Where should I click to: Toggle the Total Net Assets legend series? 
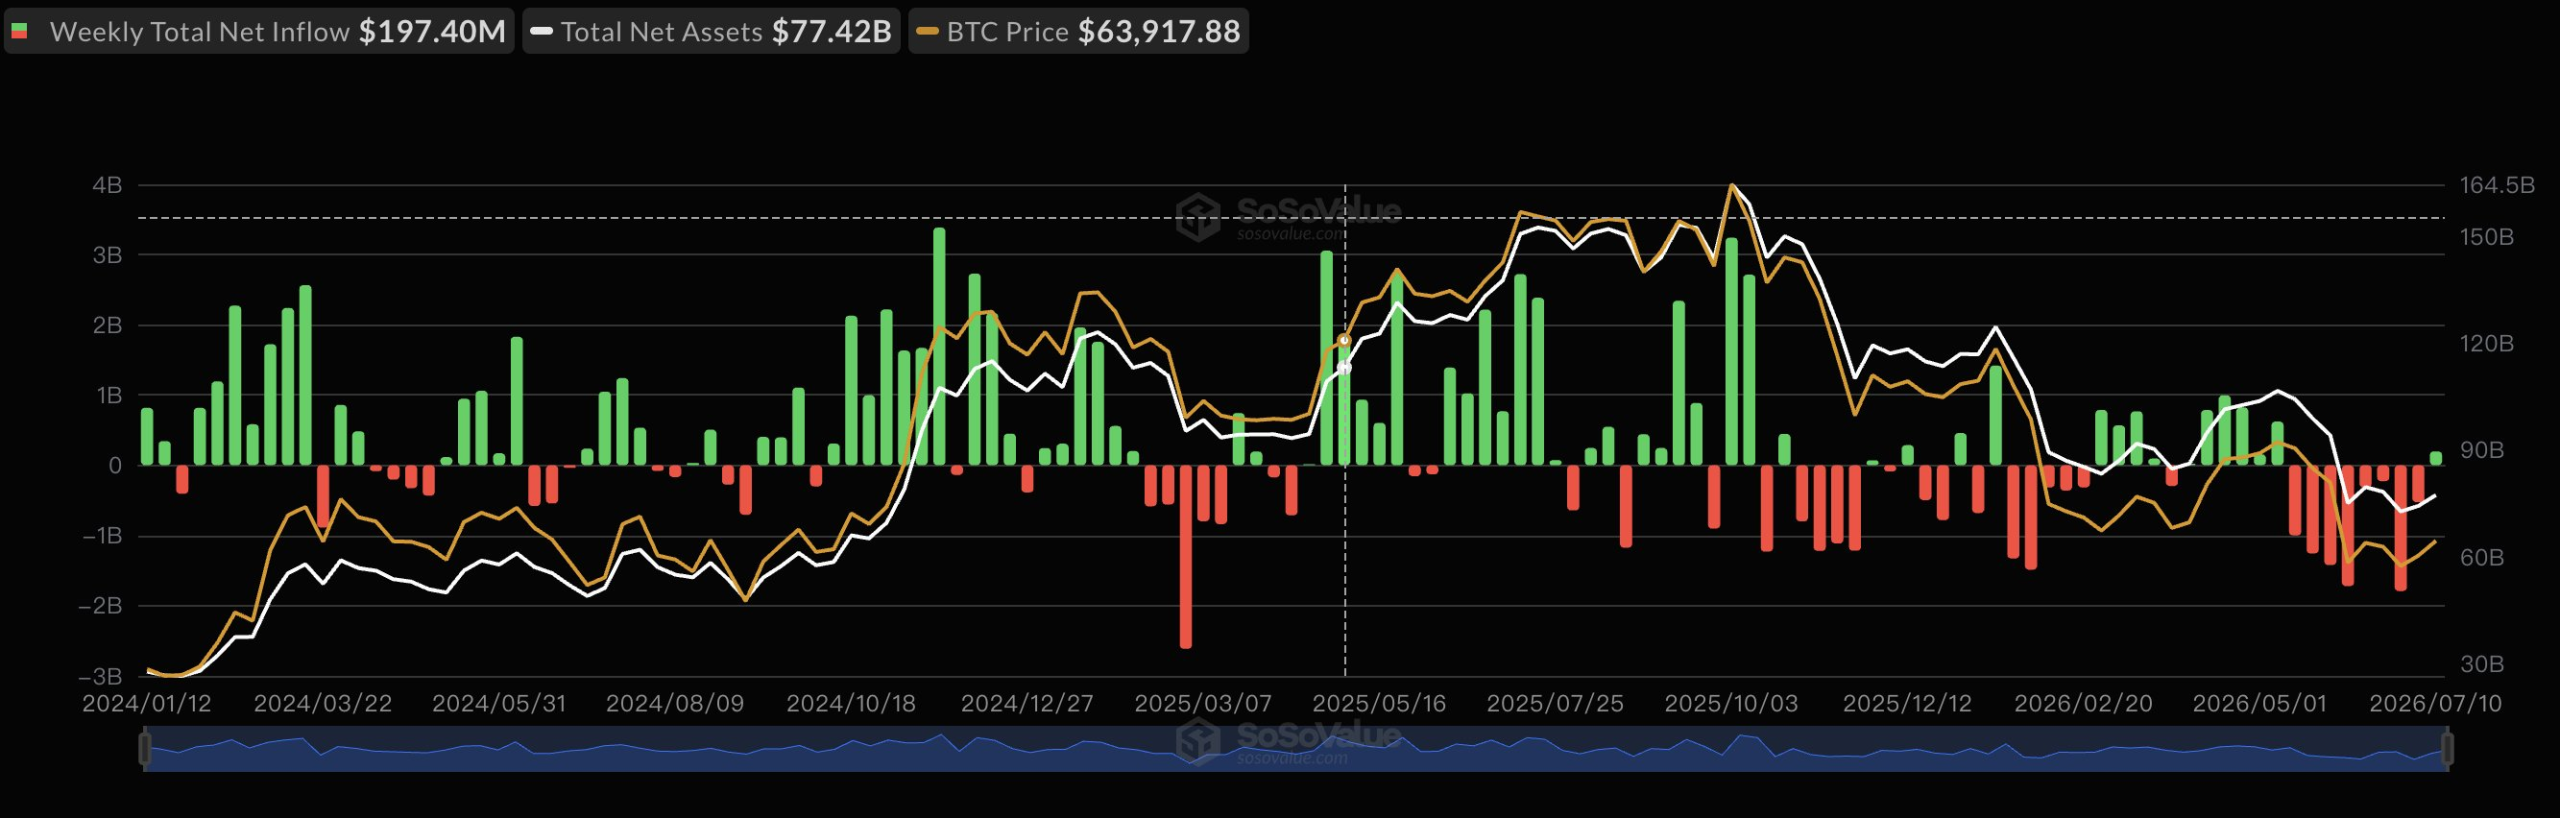click(x=711, y=31)
